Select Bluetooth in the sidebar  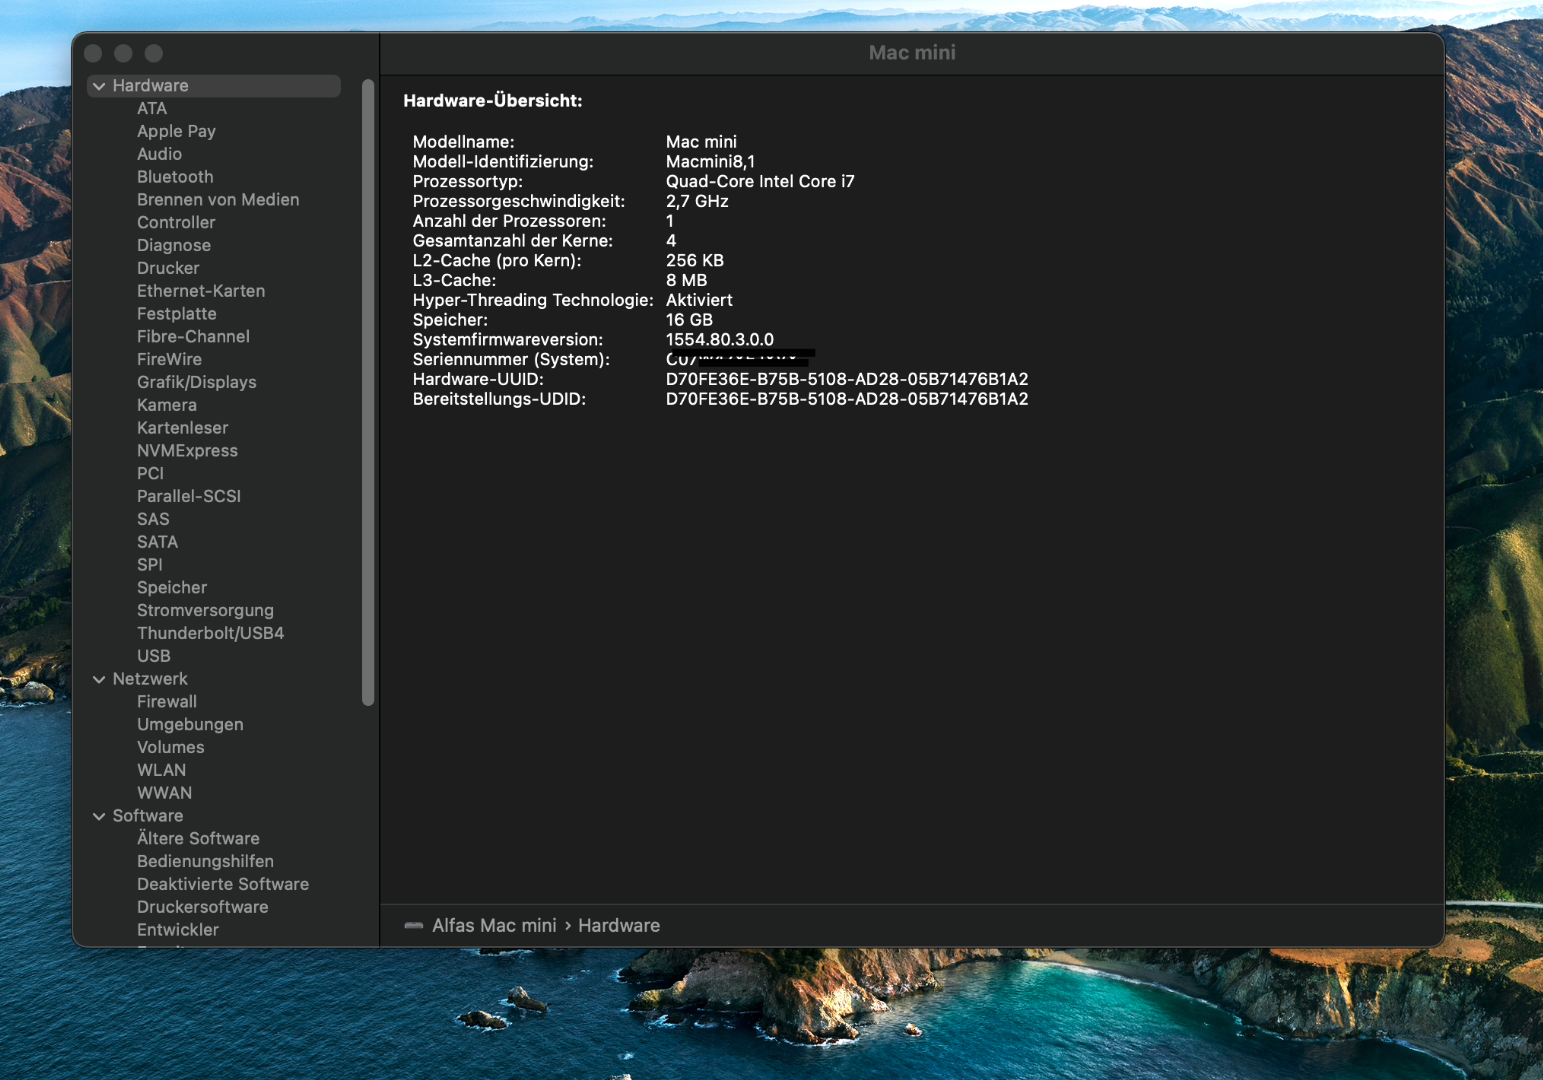tap(175, 177)
